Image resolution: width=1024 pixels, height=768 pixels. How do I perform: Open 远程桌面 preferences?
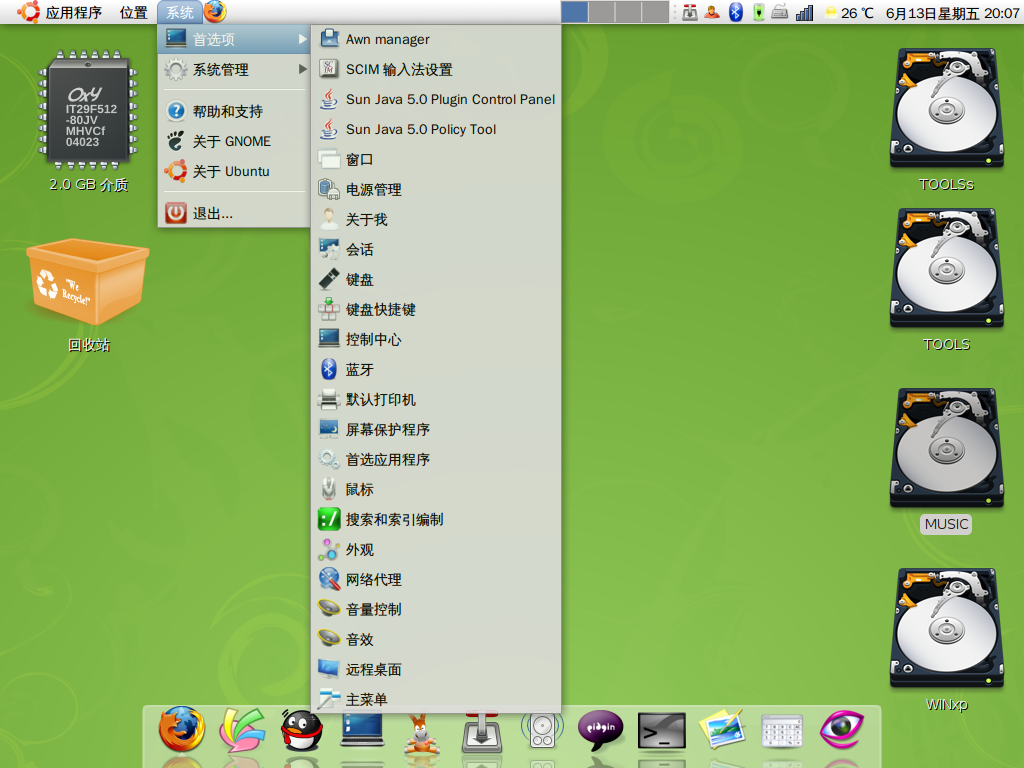click(x=436, y=670)
